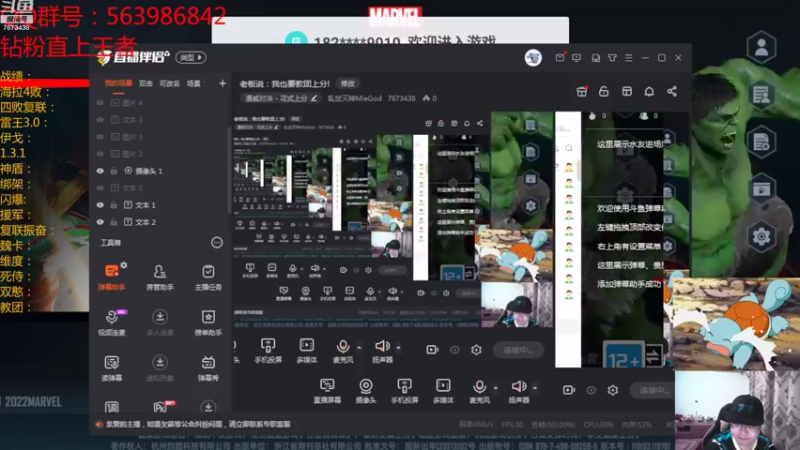Open the PK tool in toolbox
Viewport: 800px width, 450px height.
click(162, 407)
